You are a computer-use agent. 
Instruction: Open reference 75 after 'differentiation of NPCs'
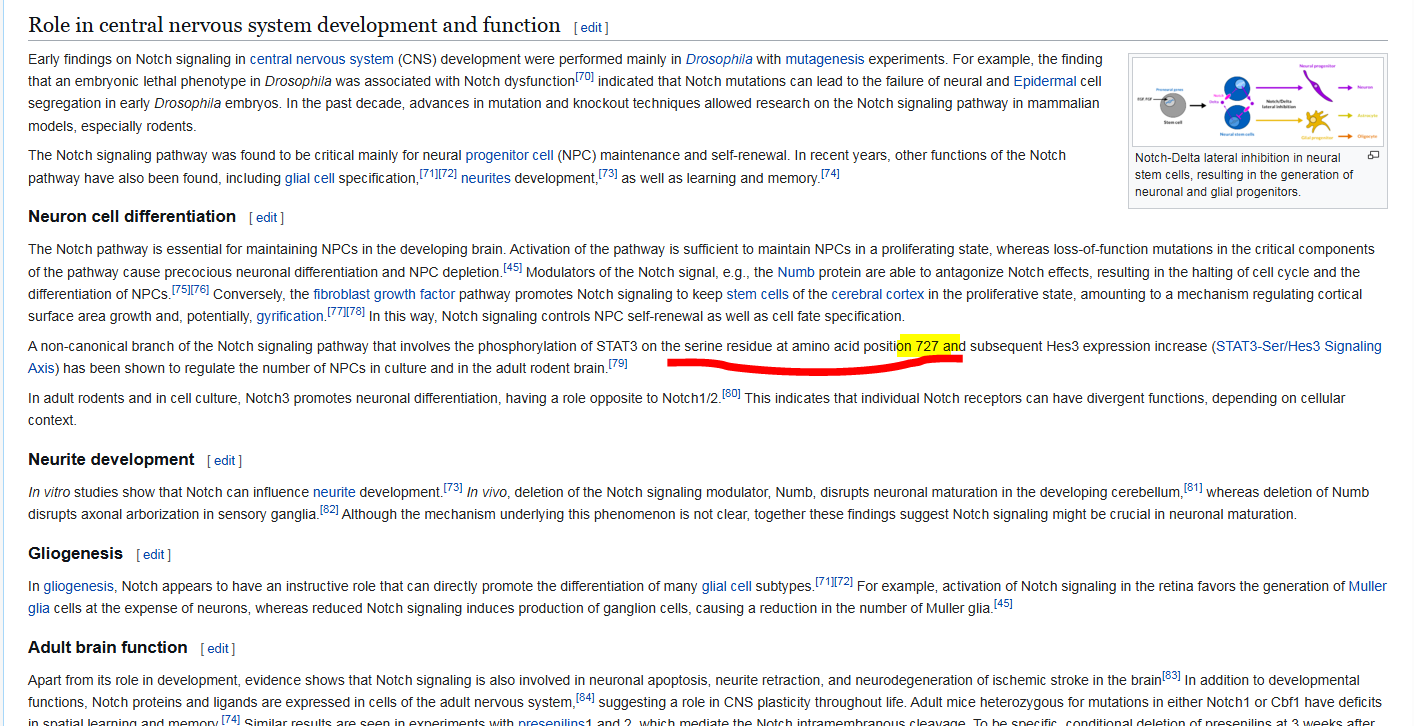181,289
